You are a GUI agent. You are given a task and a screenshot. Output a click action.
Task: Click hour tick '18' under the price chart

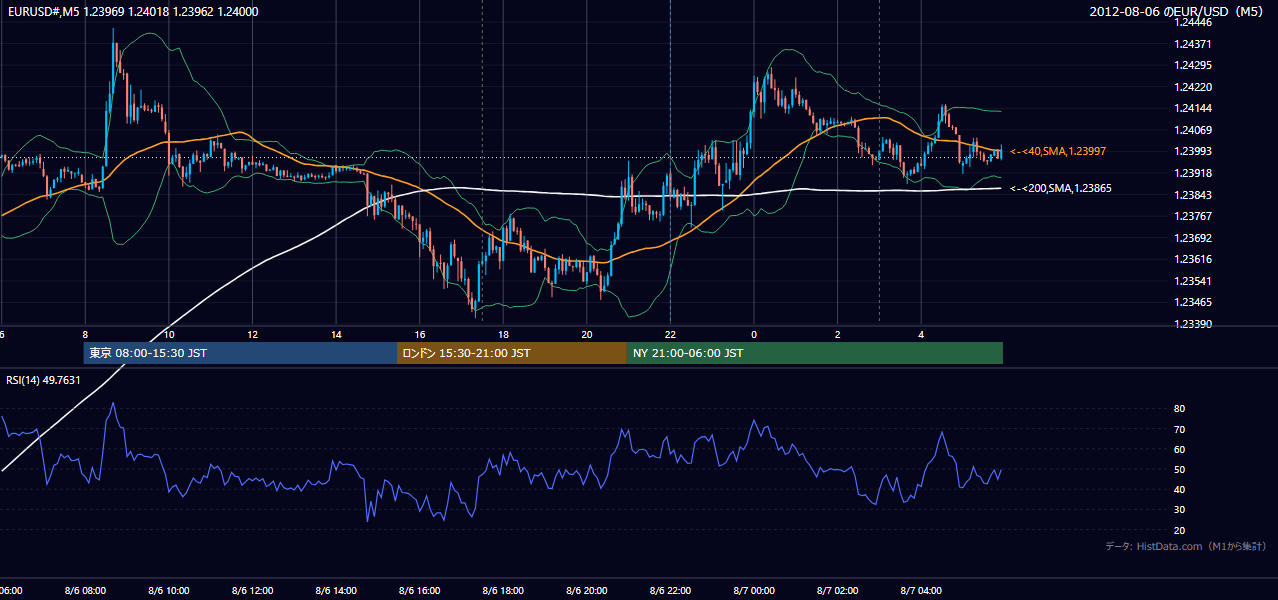503,335
